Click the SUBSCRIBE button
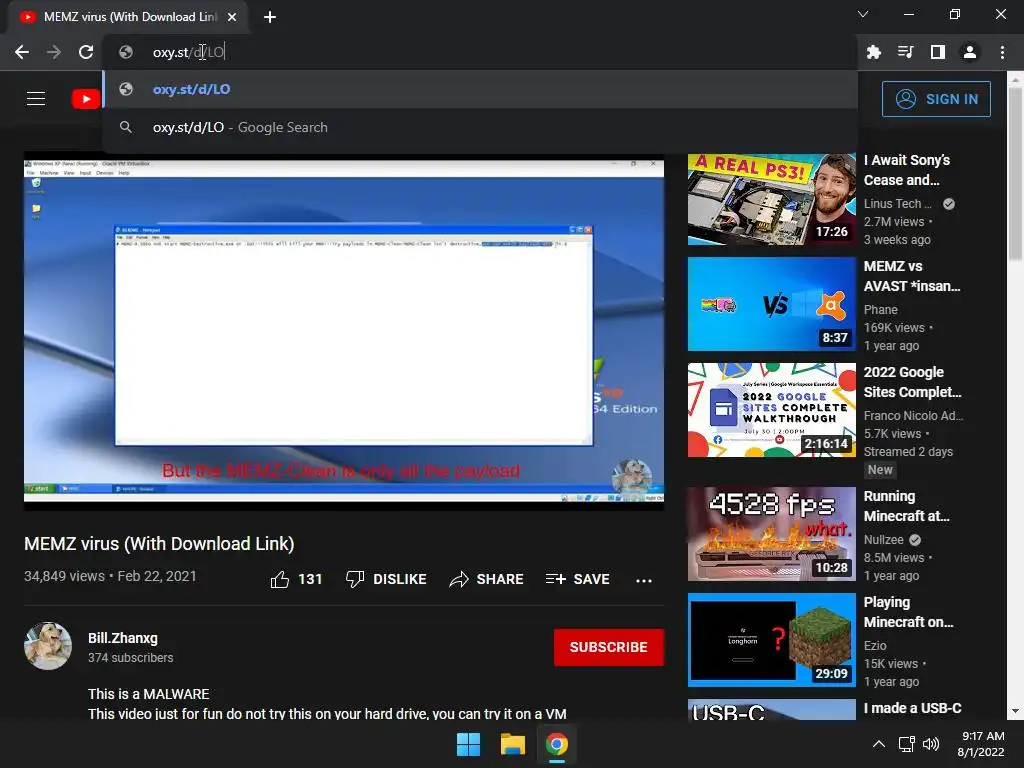The image size is (1024, 768). [609, 647]
